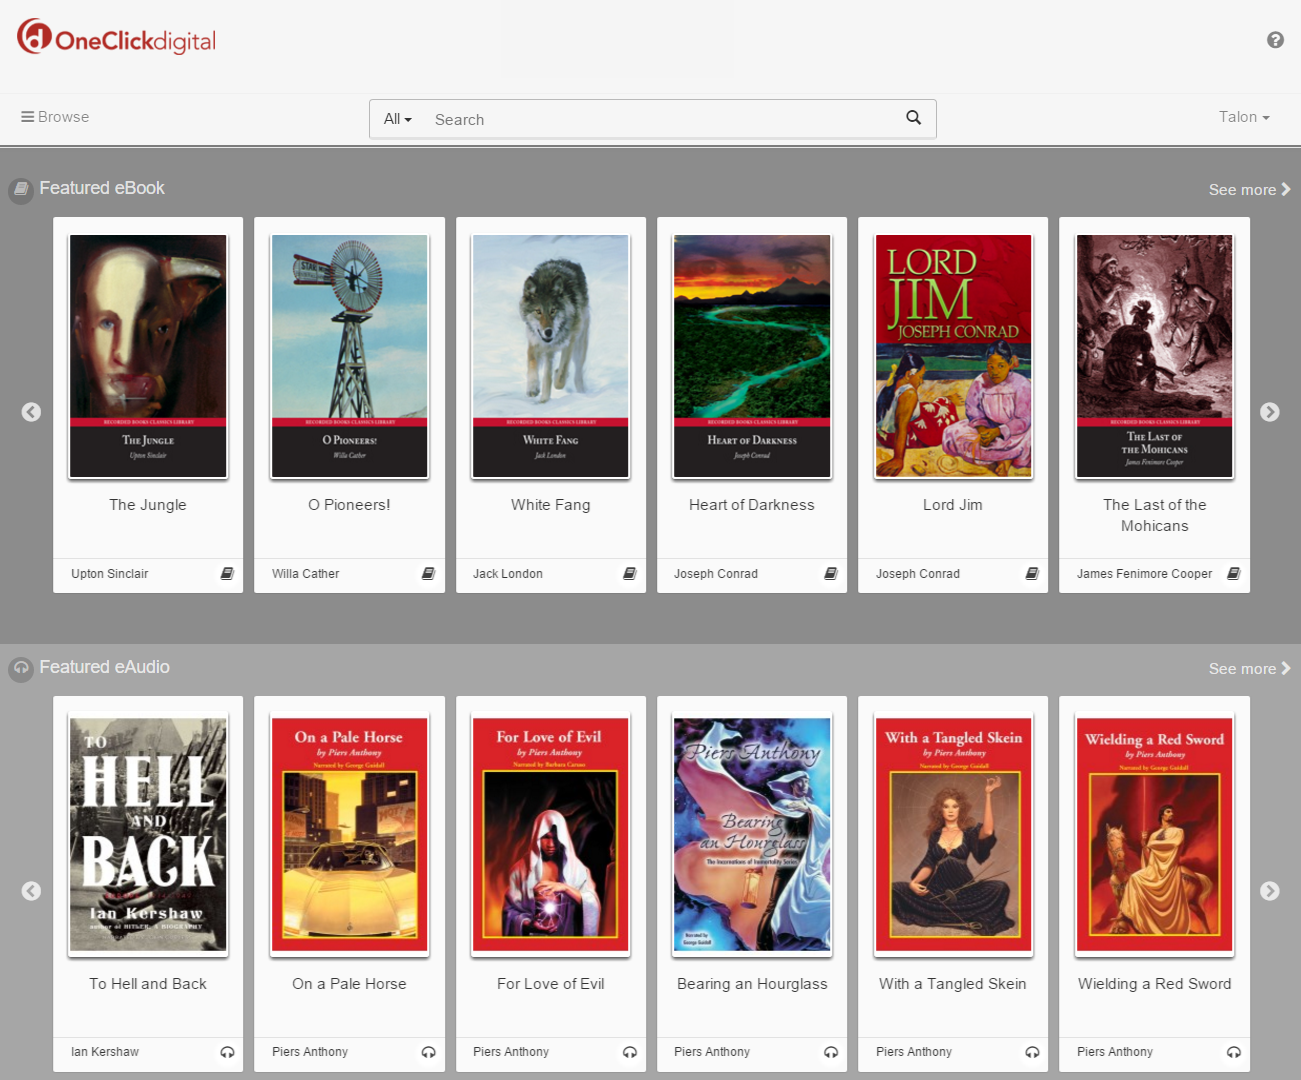Click the Wielding a Red Sword cover
Image resolution: width=1301 pixels, height=1080 pixels.
[x=1155, y=834]
